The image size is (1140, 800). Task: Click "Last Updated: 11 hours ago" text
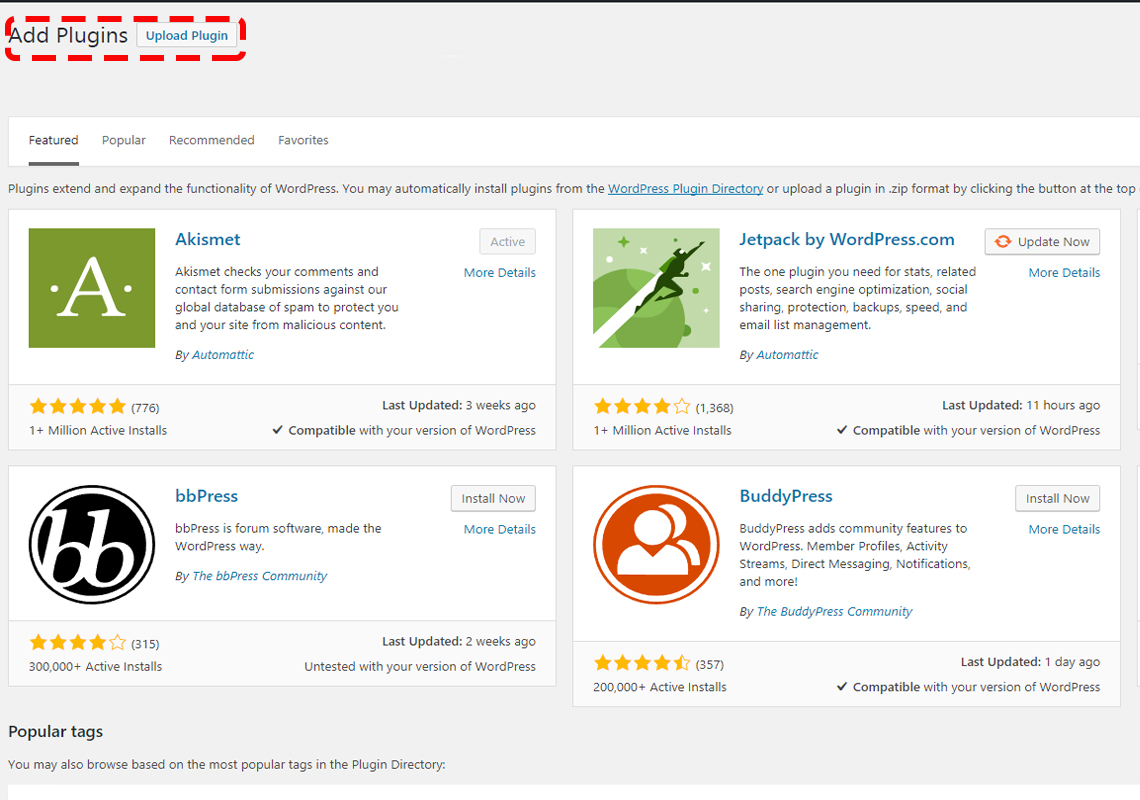1021,406
